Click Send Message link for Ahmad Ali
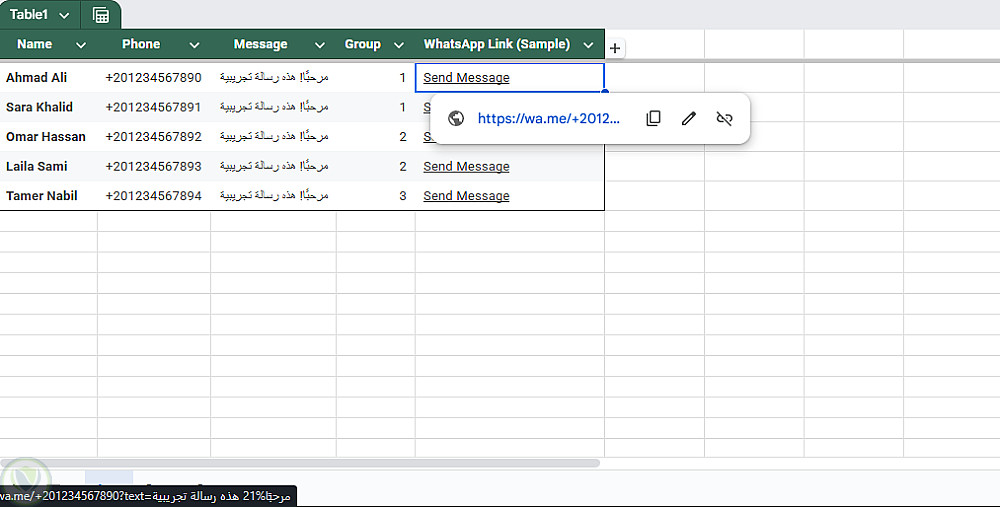1000x507 pixels. click(466, 78)
